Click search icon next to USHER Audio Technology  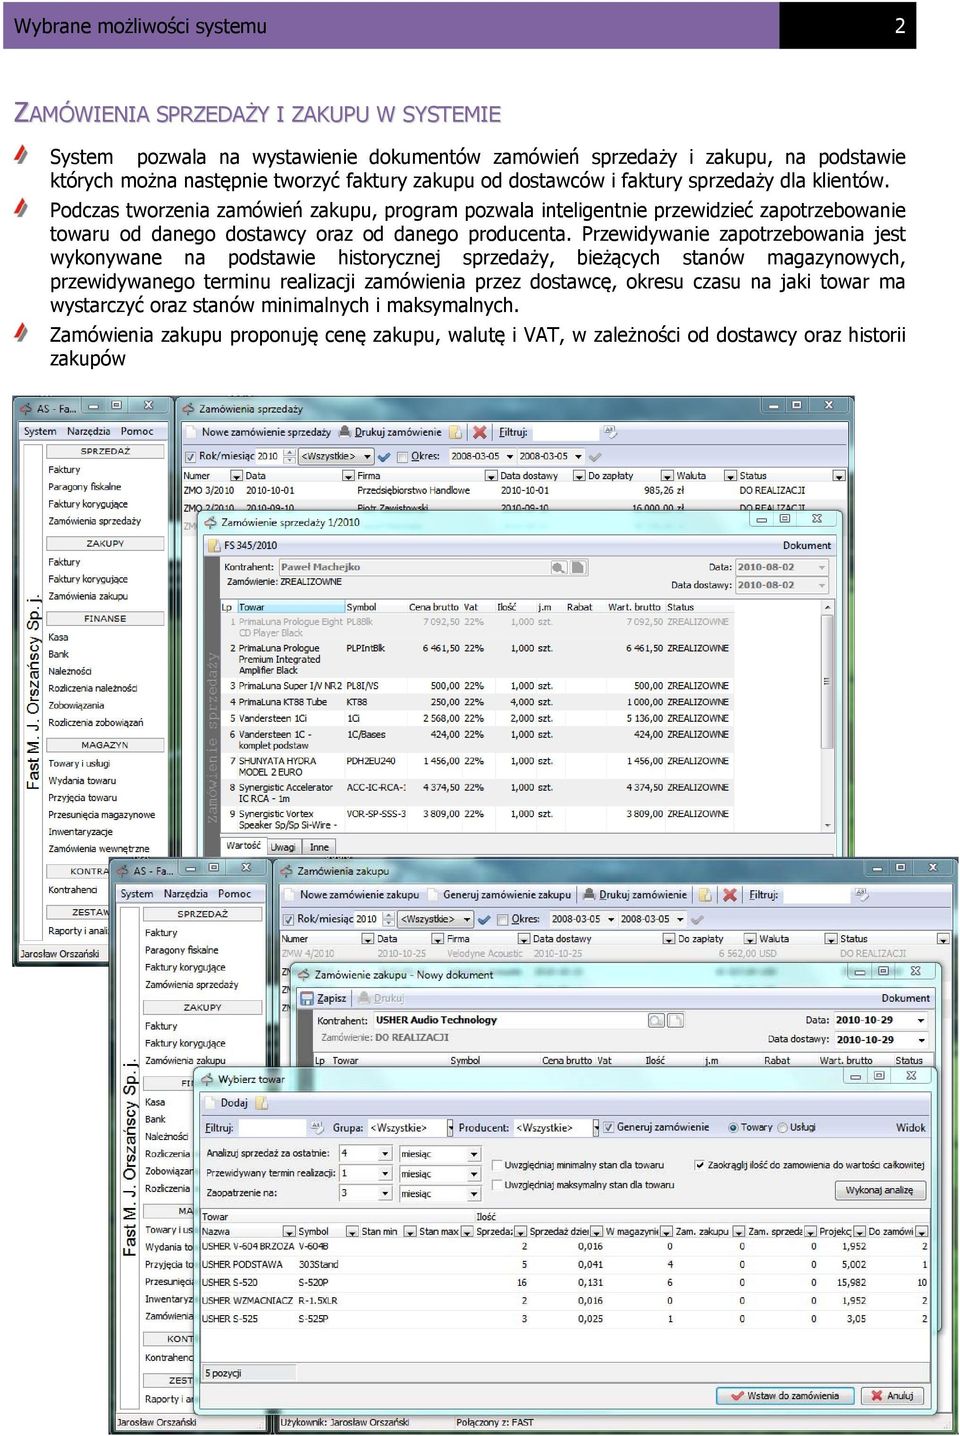click(x=656, y=1020)
